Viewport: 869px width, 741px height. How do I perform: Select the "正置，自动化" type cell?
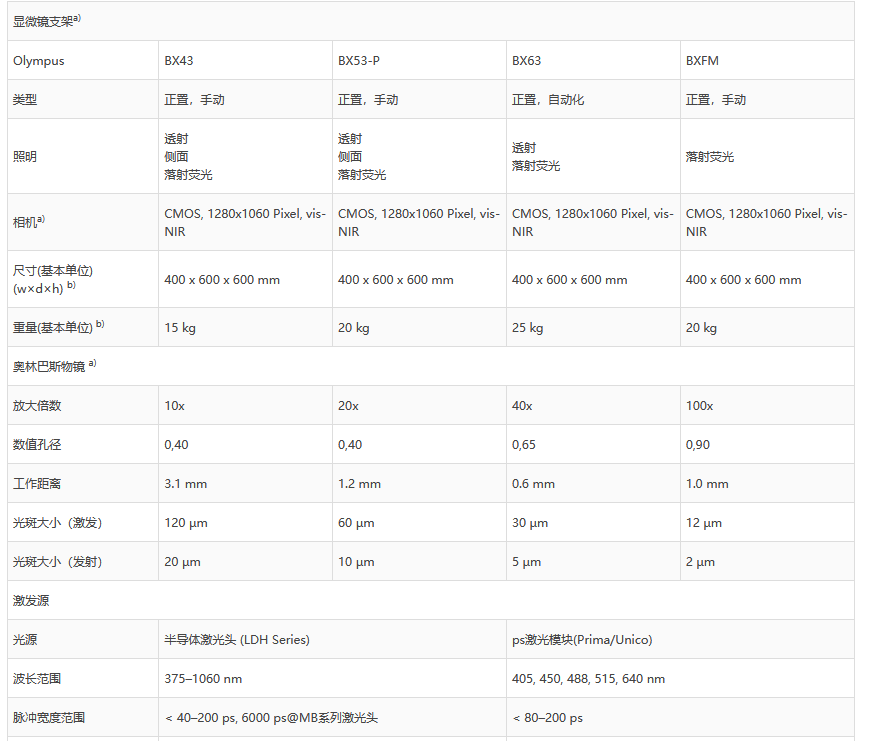(548, 100)
